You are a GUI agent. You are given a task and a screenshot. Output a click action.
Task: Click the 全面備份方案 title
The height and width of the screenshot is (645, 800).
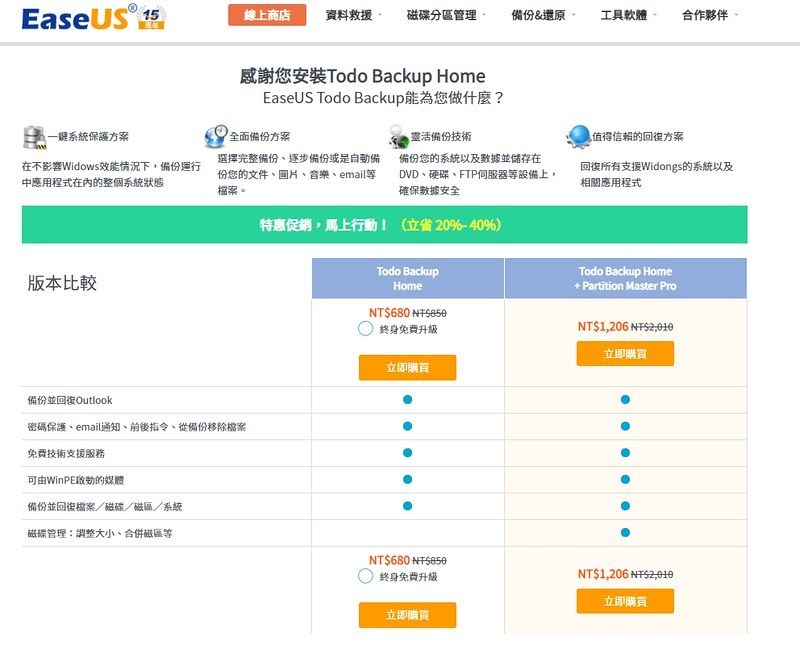click(x=259, y=136)
